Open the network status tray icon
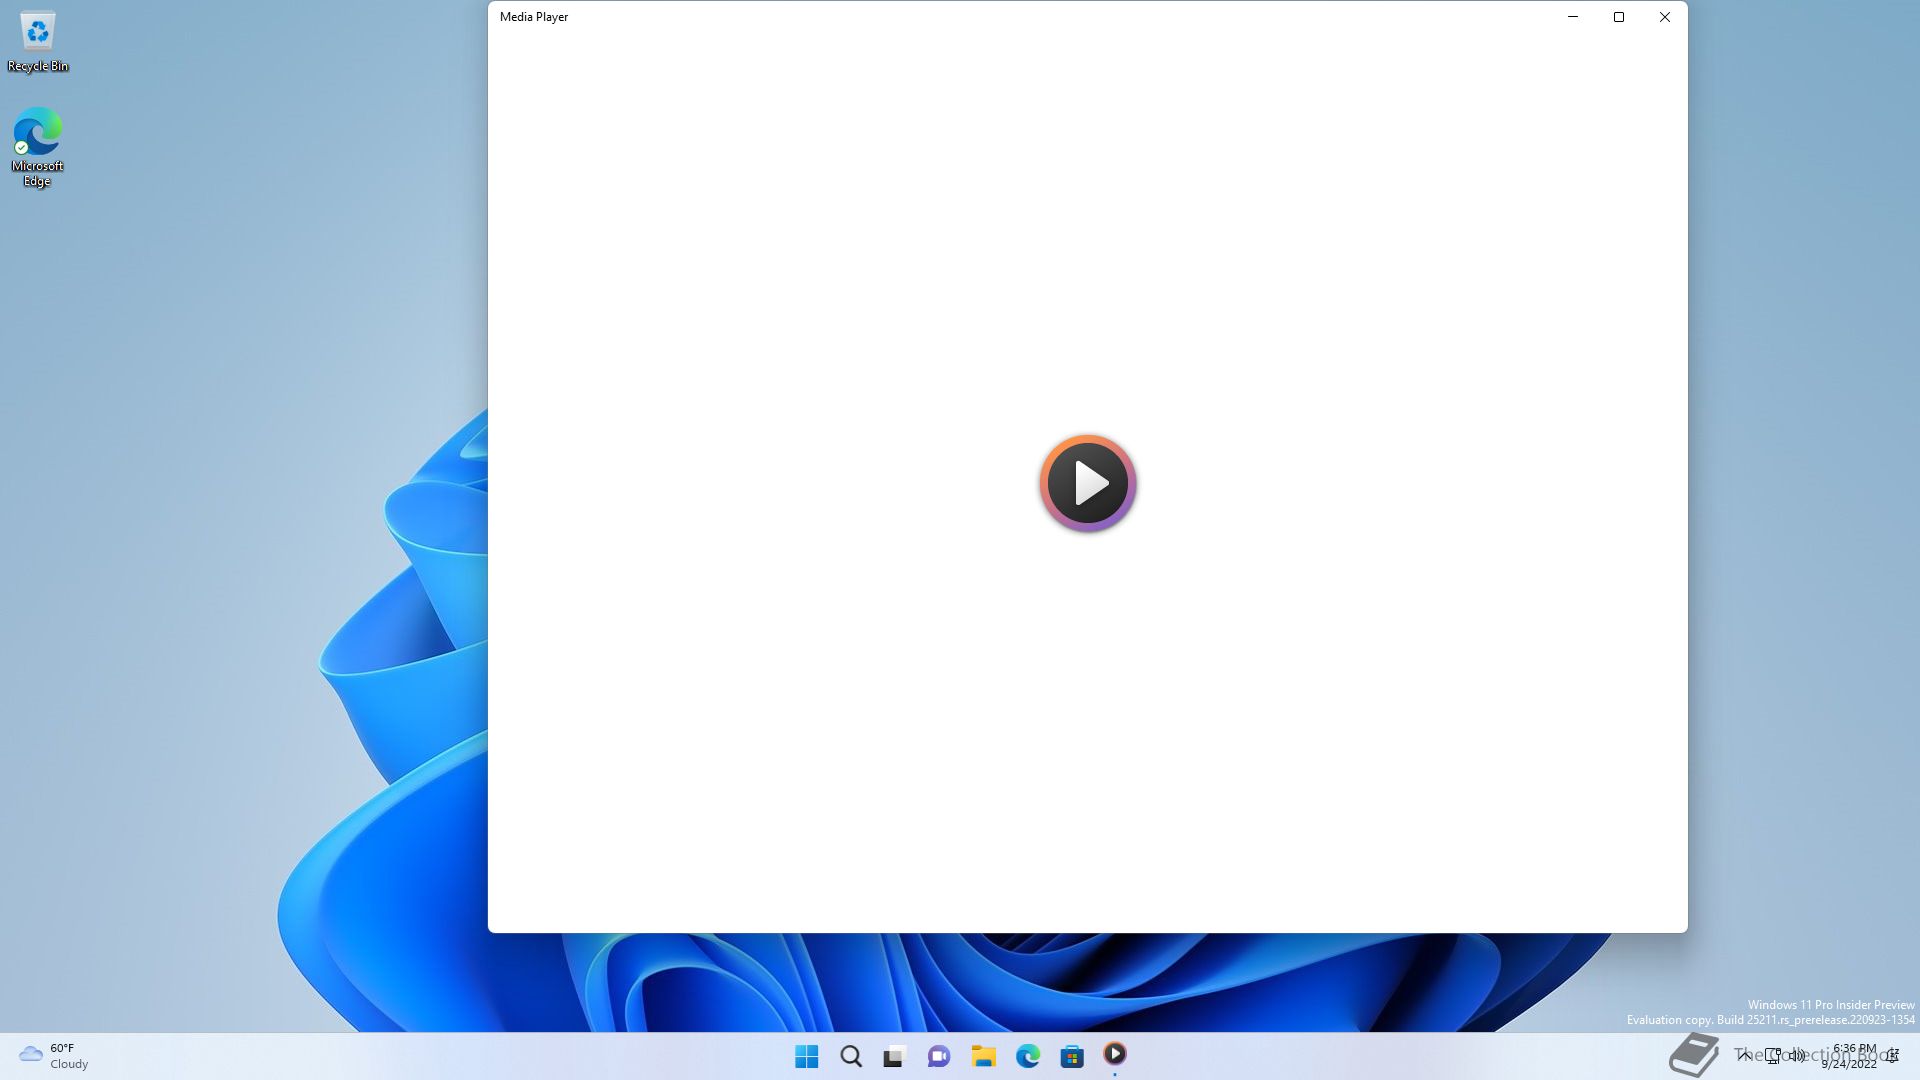The width and height of the screenshot is (1920, 1080). tap(1773, 1055)
